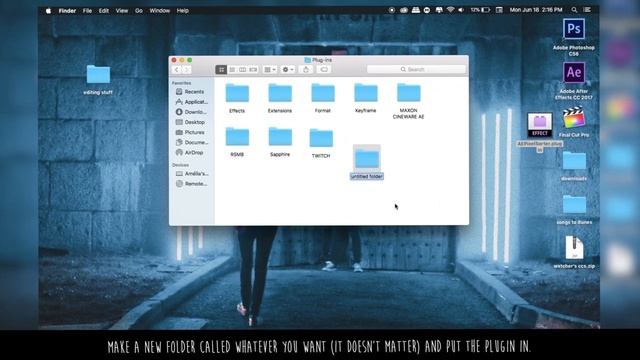Screen dimensions: 640x360
Task: Open Notification Center icon
Action: [x=587, y=10]
